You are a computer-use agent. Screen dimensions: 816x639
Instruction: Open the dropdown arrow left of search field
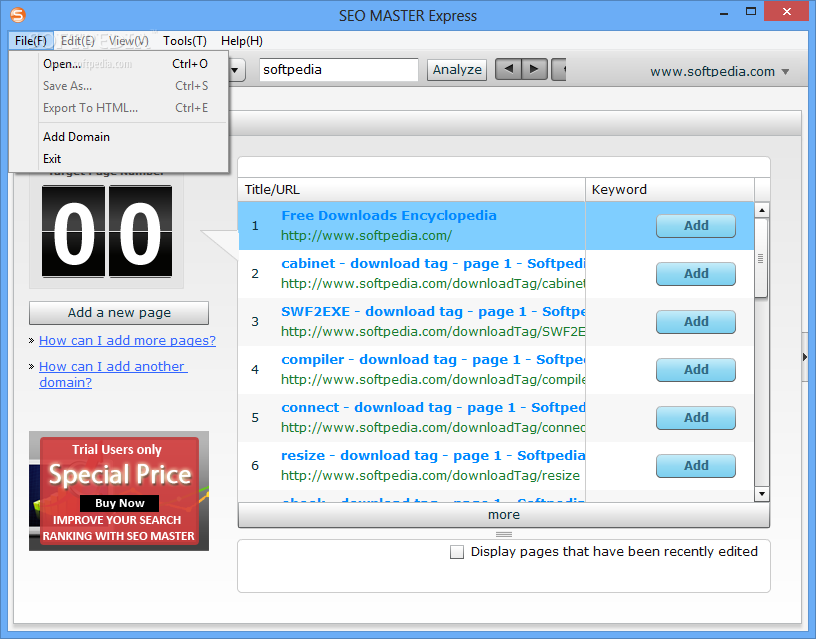pos(235,70)
